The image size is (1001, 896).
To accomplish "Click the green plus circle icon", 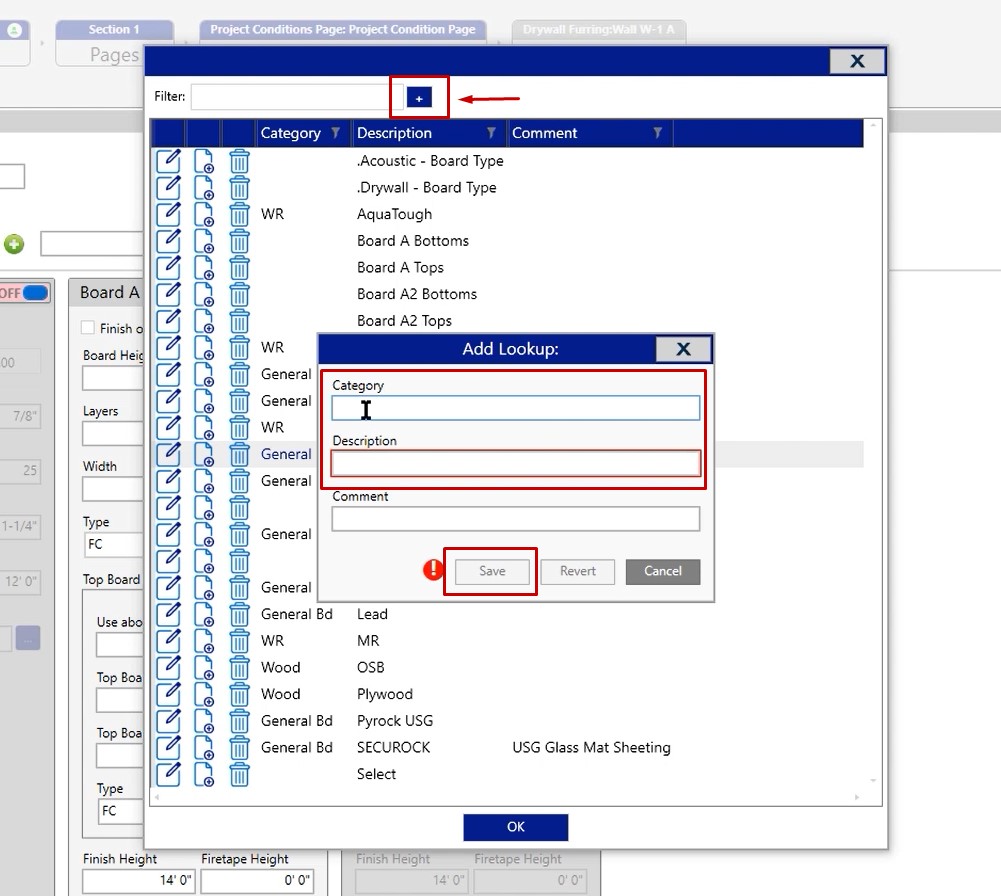I will click(x=14, y=244).
